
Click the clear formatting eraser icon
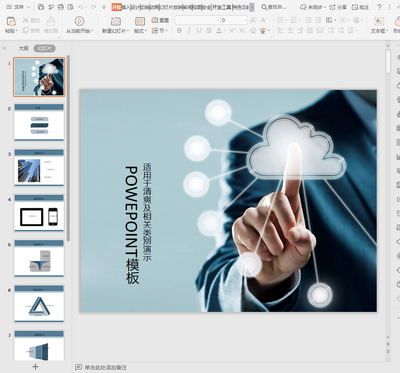click(x=253, y=31)
